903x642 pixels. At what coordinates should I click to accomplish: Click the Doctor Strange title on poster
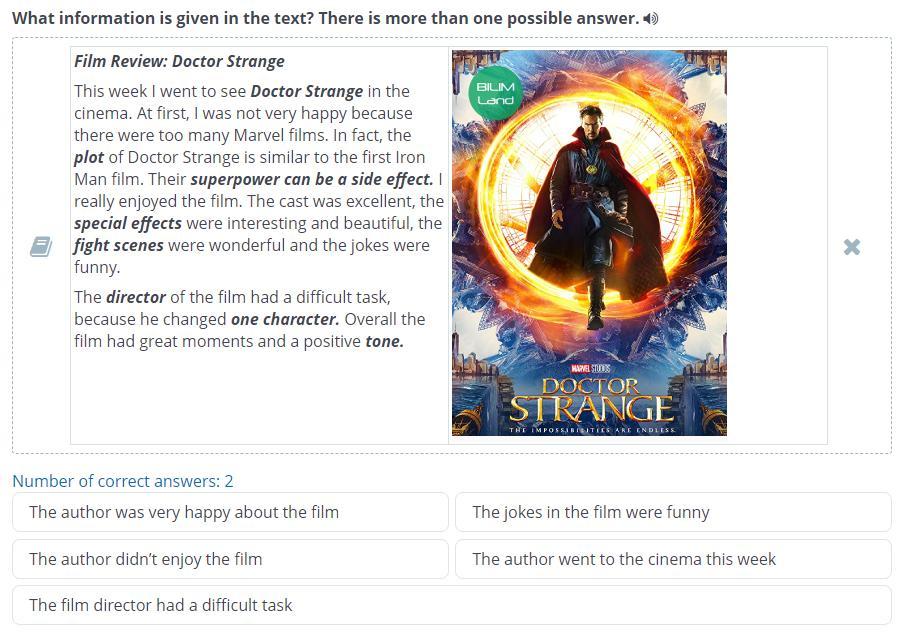tap(591, 400)
